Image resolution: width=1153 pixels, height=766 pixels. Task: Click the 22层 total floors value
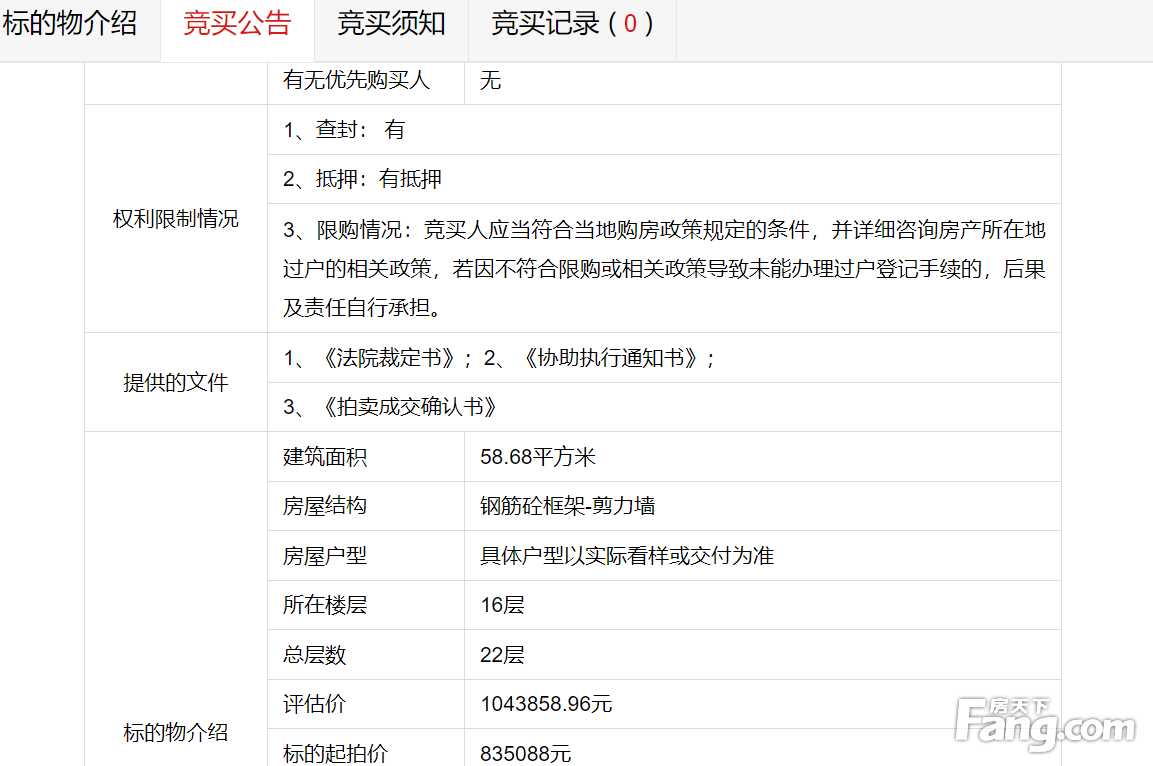coord(502,655)
